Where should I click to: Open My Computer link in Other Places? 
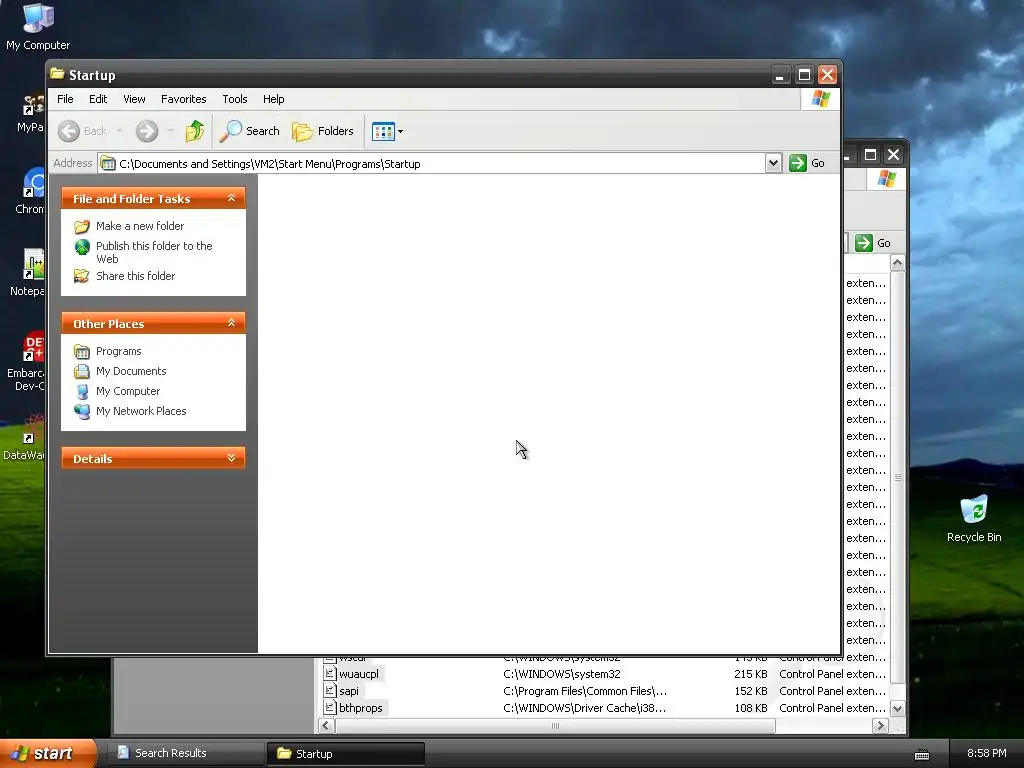[128, 391]
